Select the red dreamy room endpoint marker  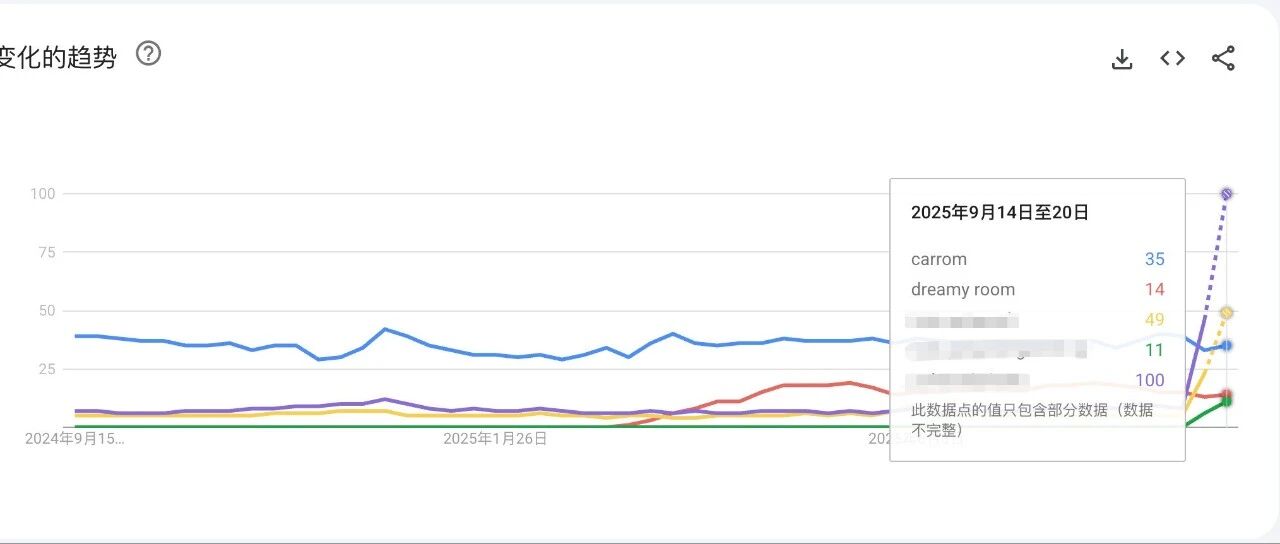[x=1226, y=395]
